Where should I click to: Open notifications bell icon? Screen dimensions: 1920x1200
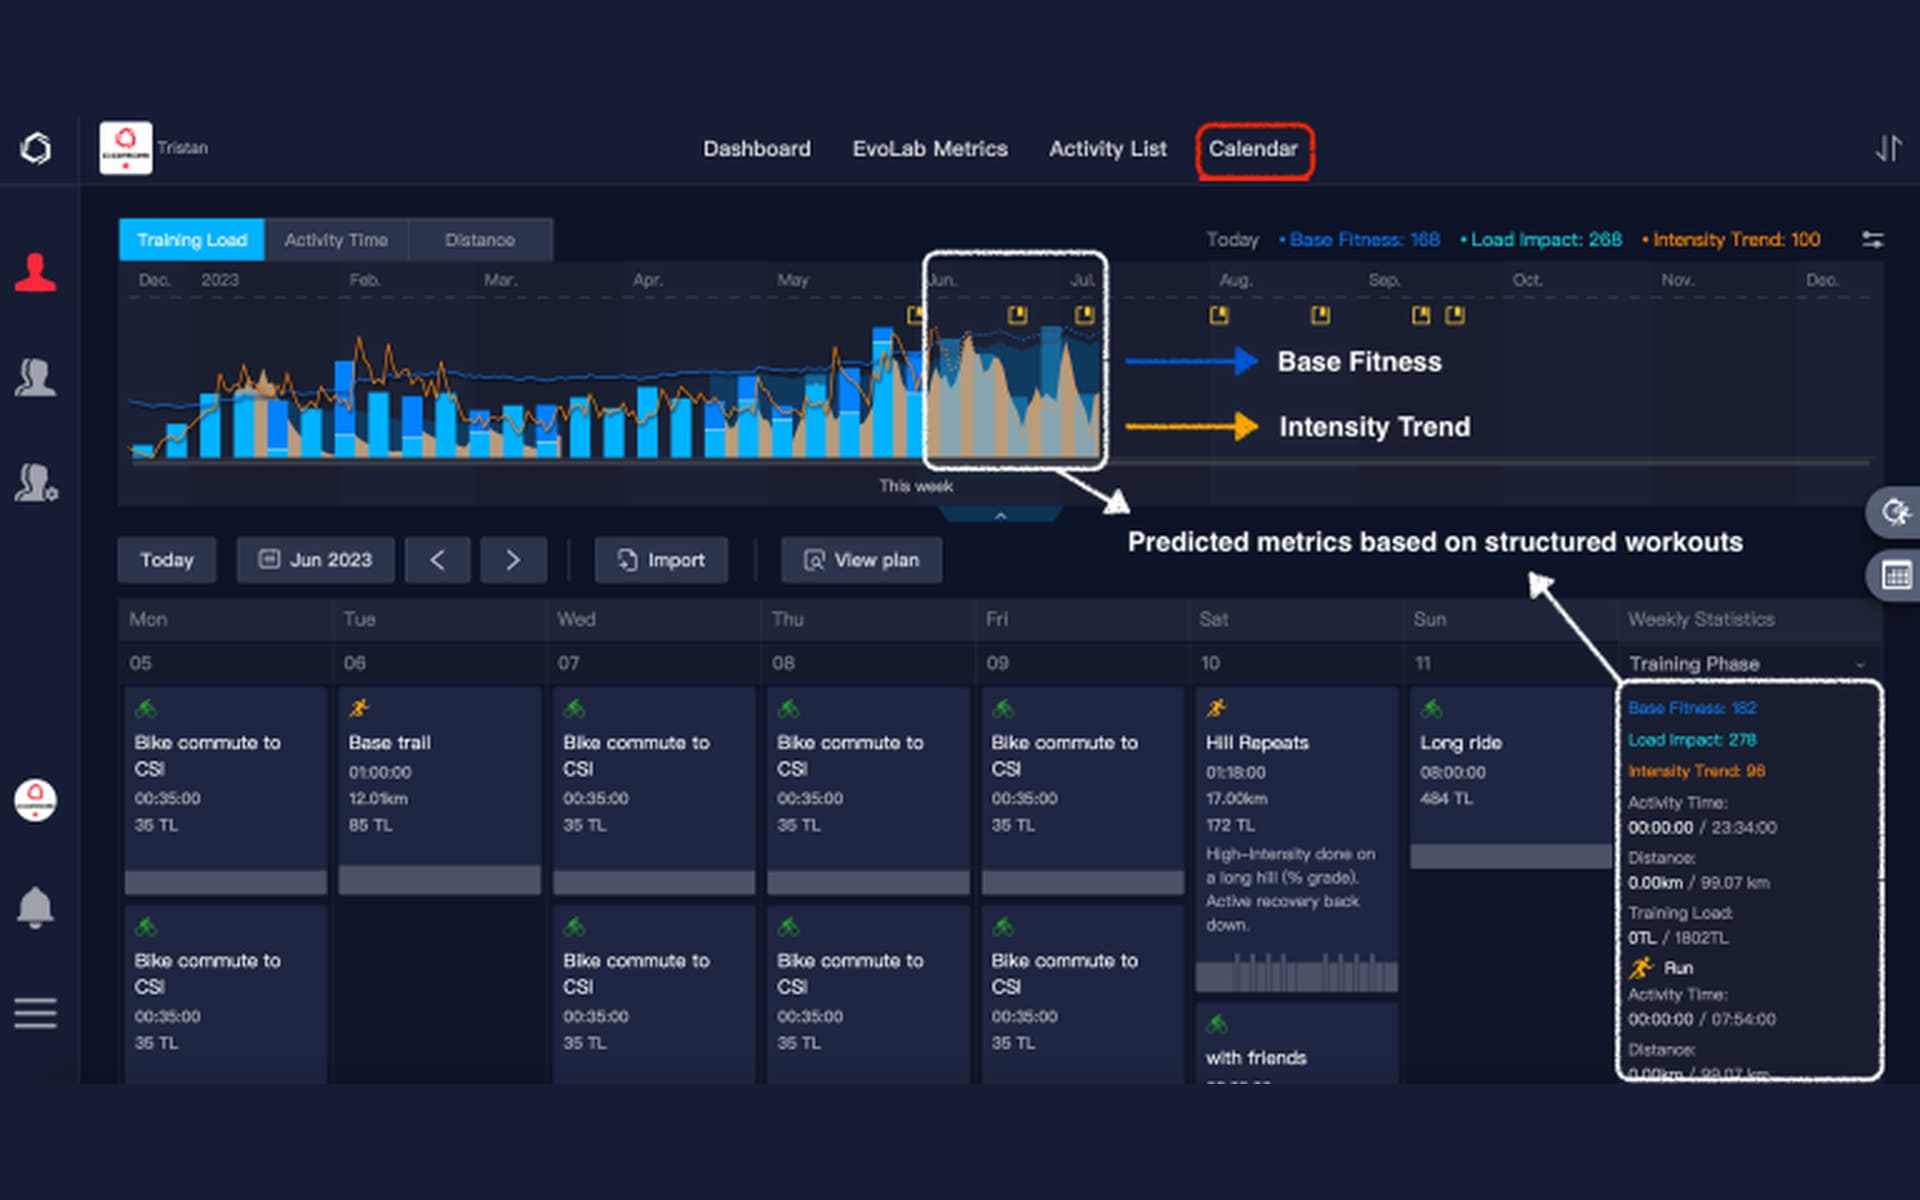coord(35,908)
